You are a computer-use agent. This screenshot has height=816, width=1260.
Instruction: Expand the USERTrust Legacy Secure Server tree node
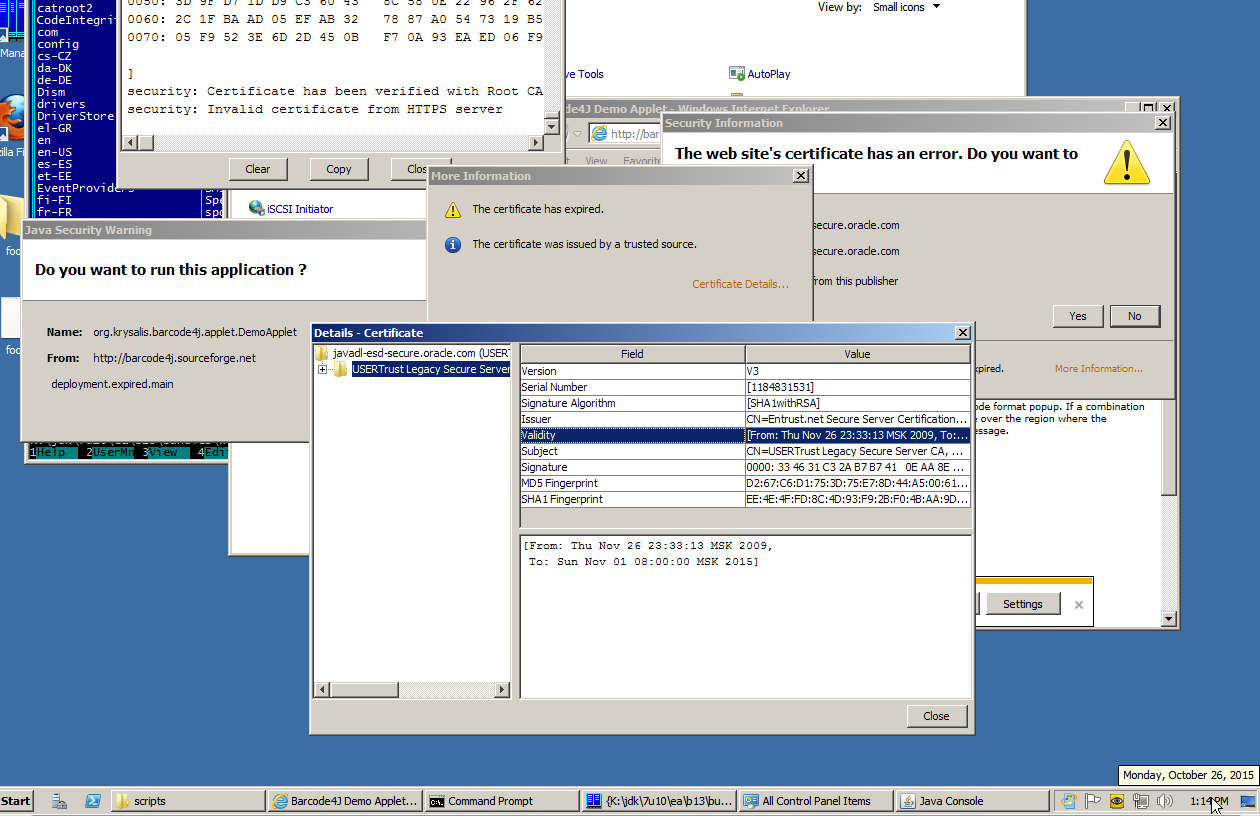point(323,370)
